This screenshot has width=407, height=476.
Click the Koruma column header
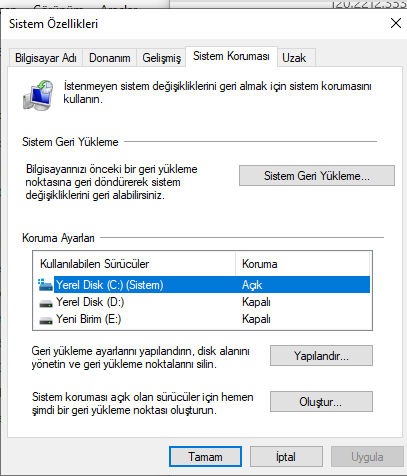303,264
